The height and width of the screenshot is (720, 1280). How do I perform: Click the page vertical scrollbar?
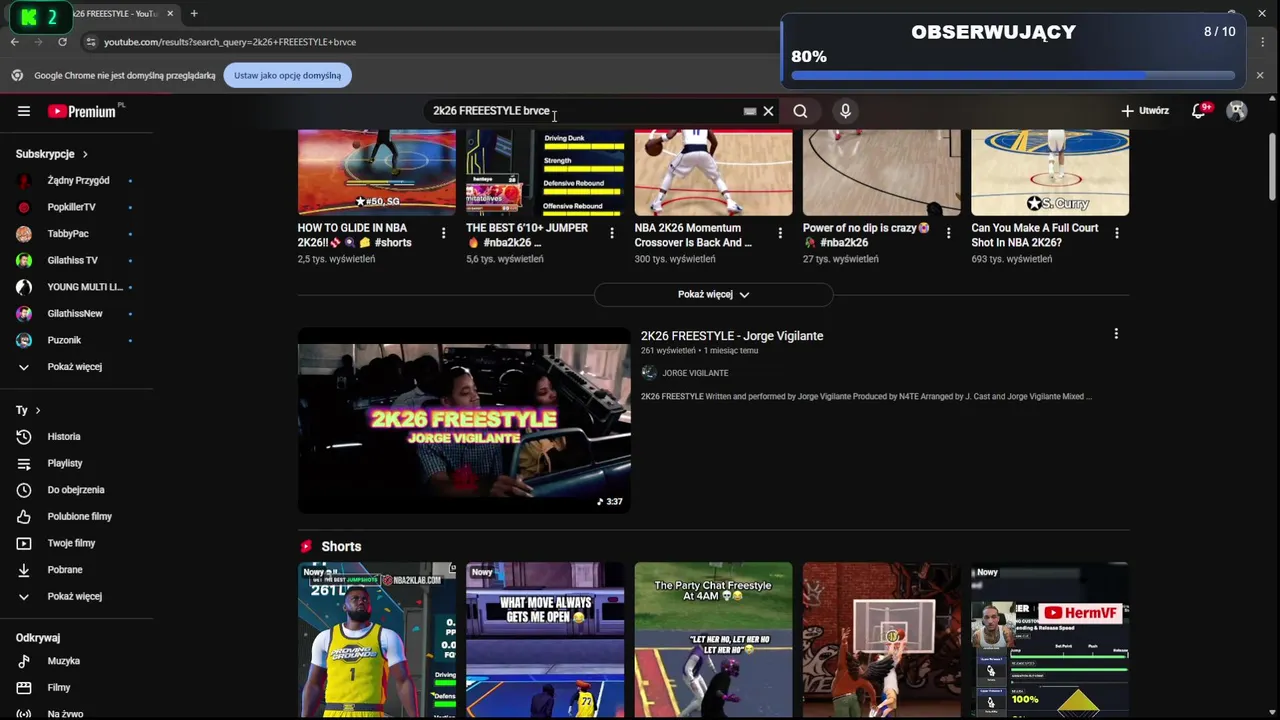pyautogui.click(x=1272, y=165)
